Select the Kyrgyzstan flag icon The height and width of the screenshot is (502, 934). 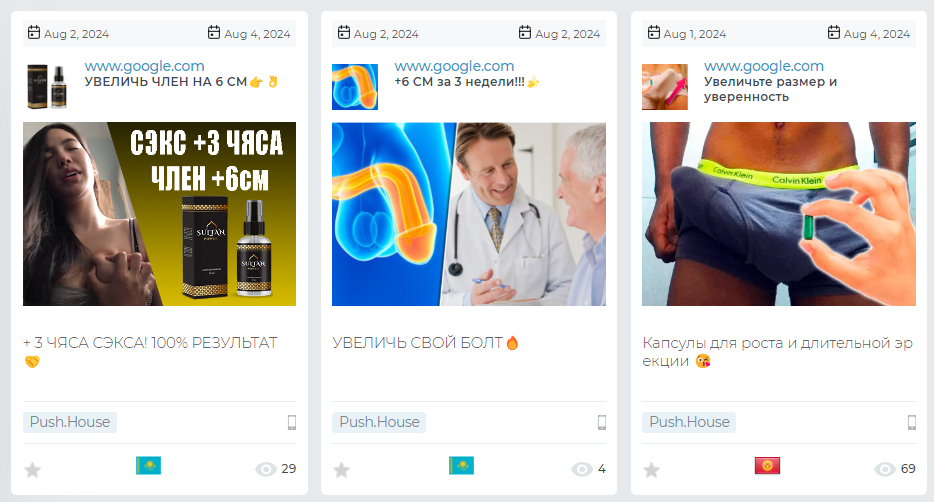tap(767, 466)
